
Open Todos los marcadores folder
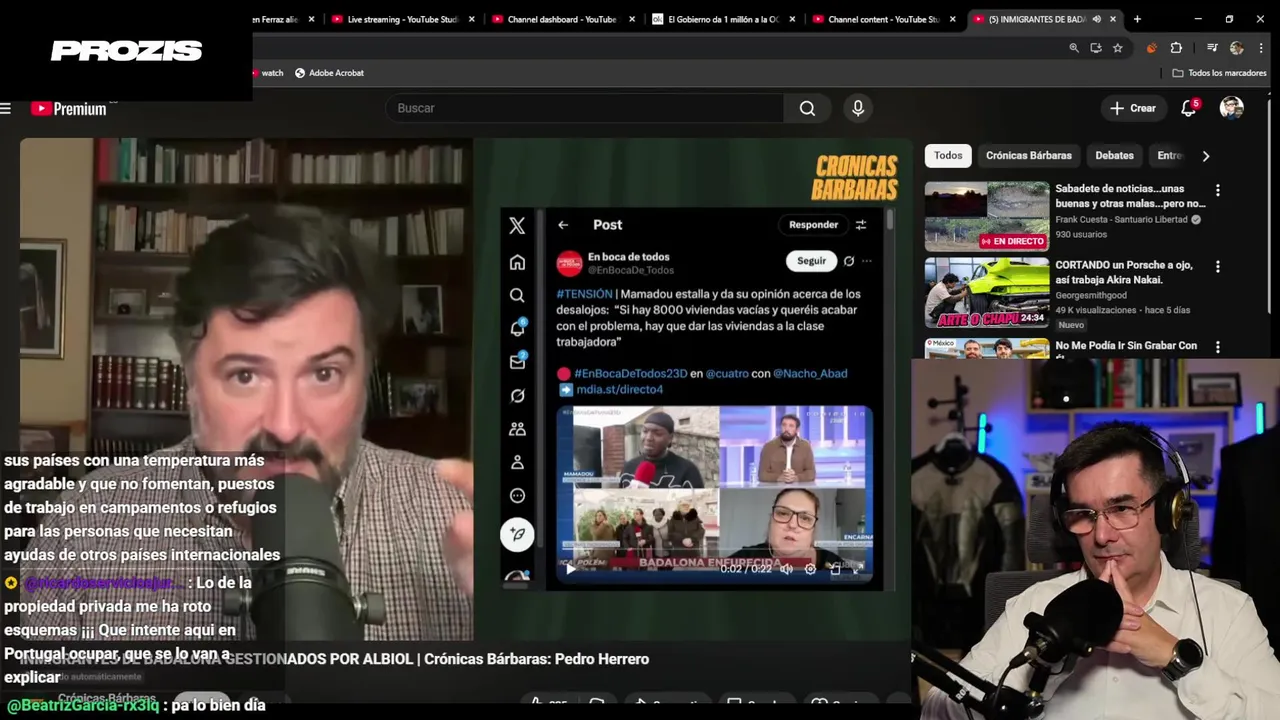[x=1219, y=73]
